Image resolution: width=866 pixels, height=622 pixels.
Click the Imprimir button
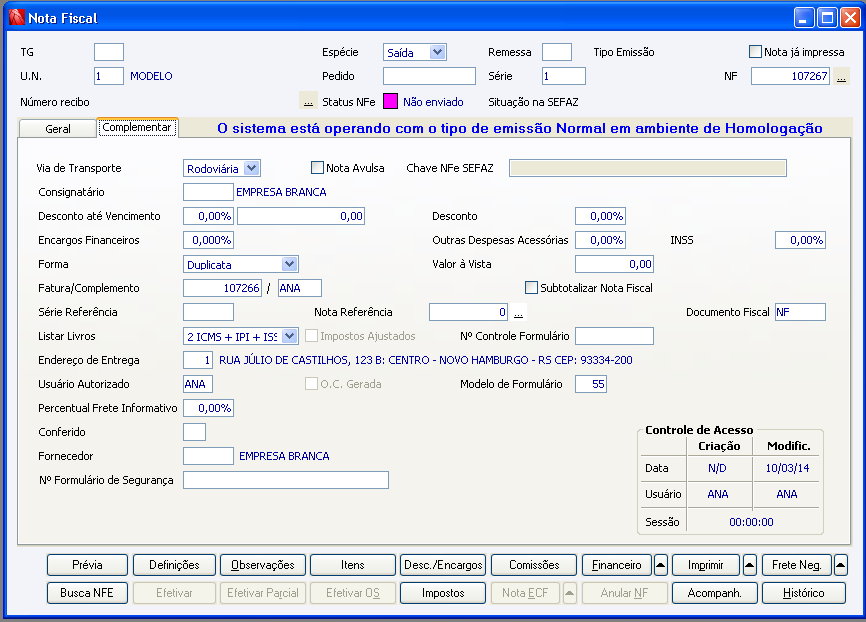705,565
